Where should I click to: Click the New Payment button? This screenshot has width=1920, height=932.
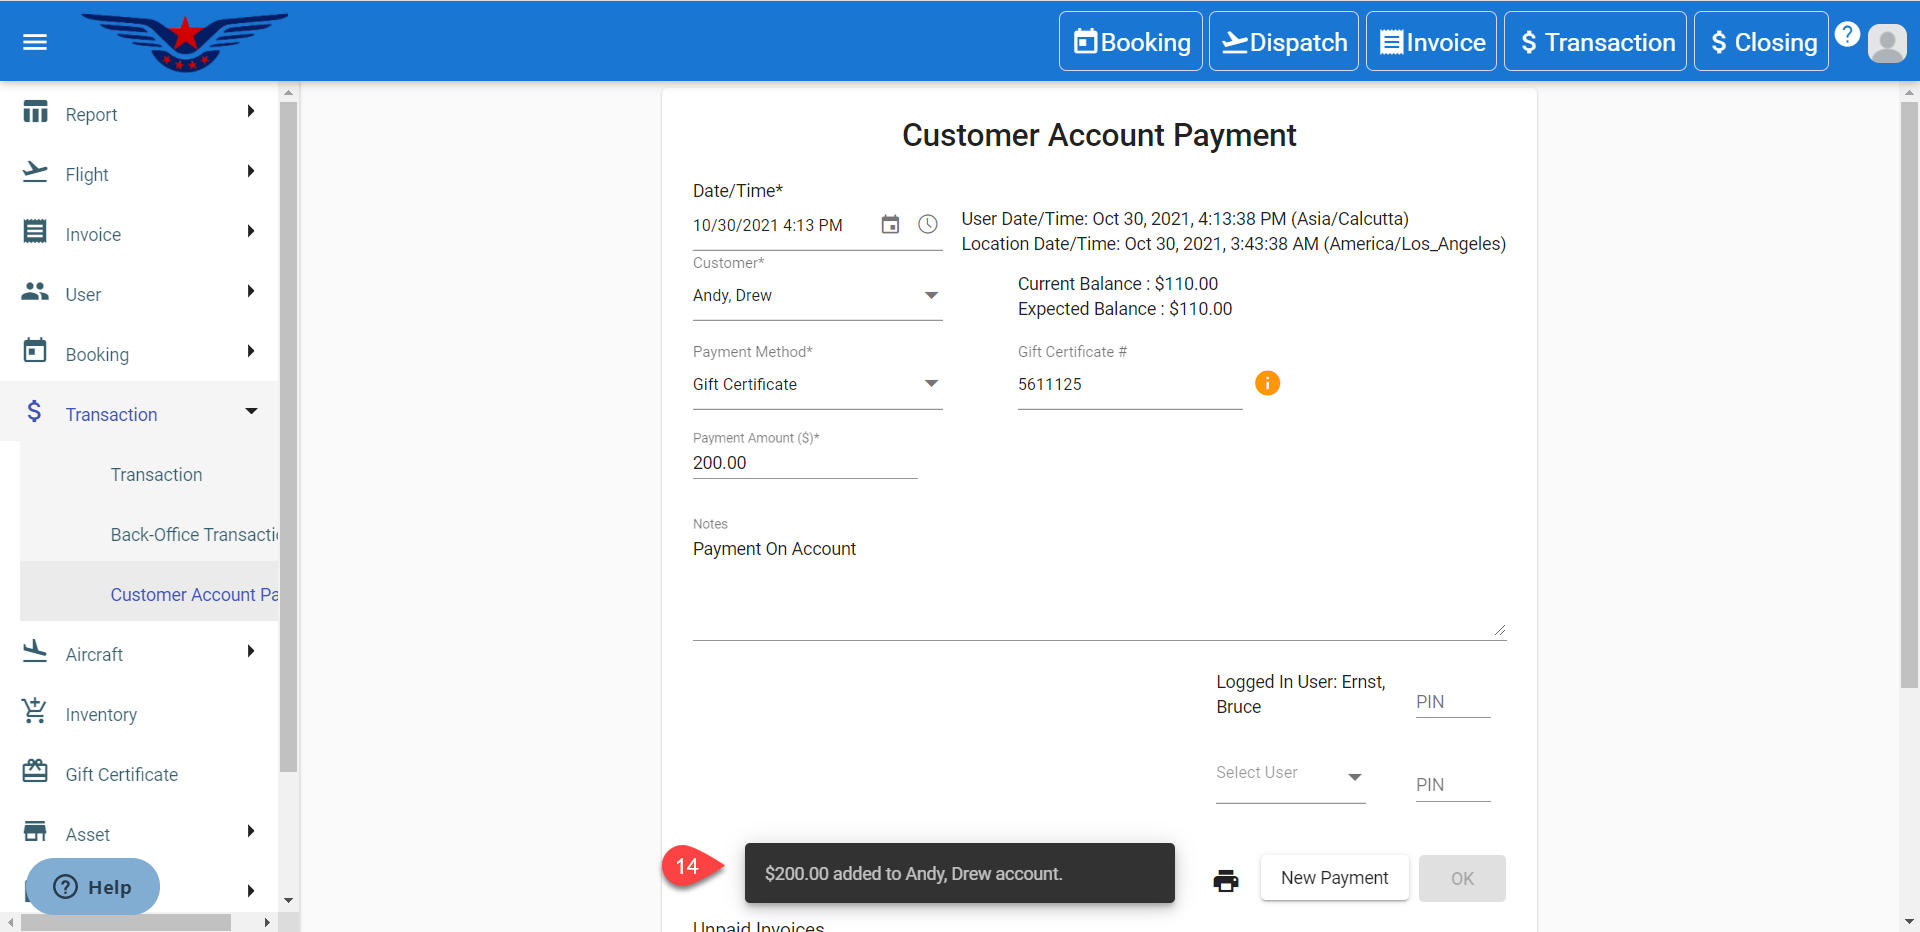coord(1334,878)
